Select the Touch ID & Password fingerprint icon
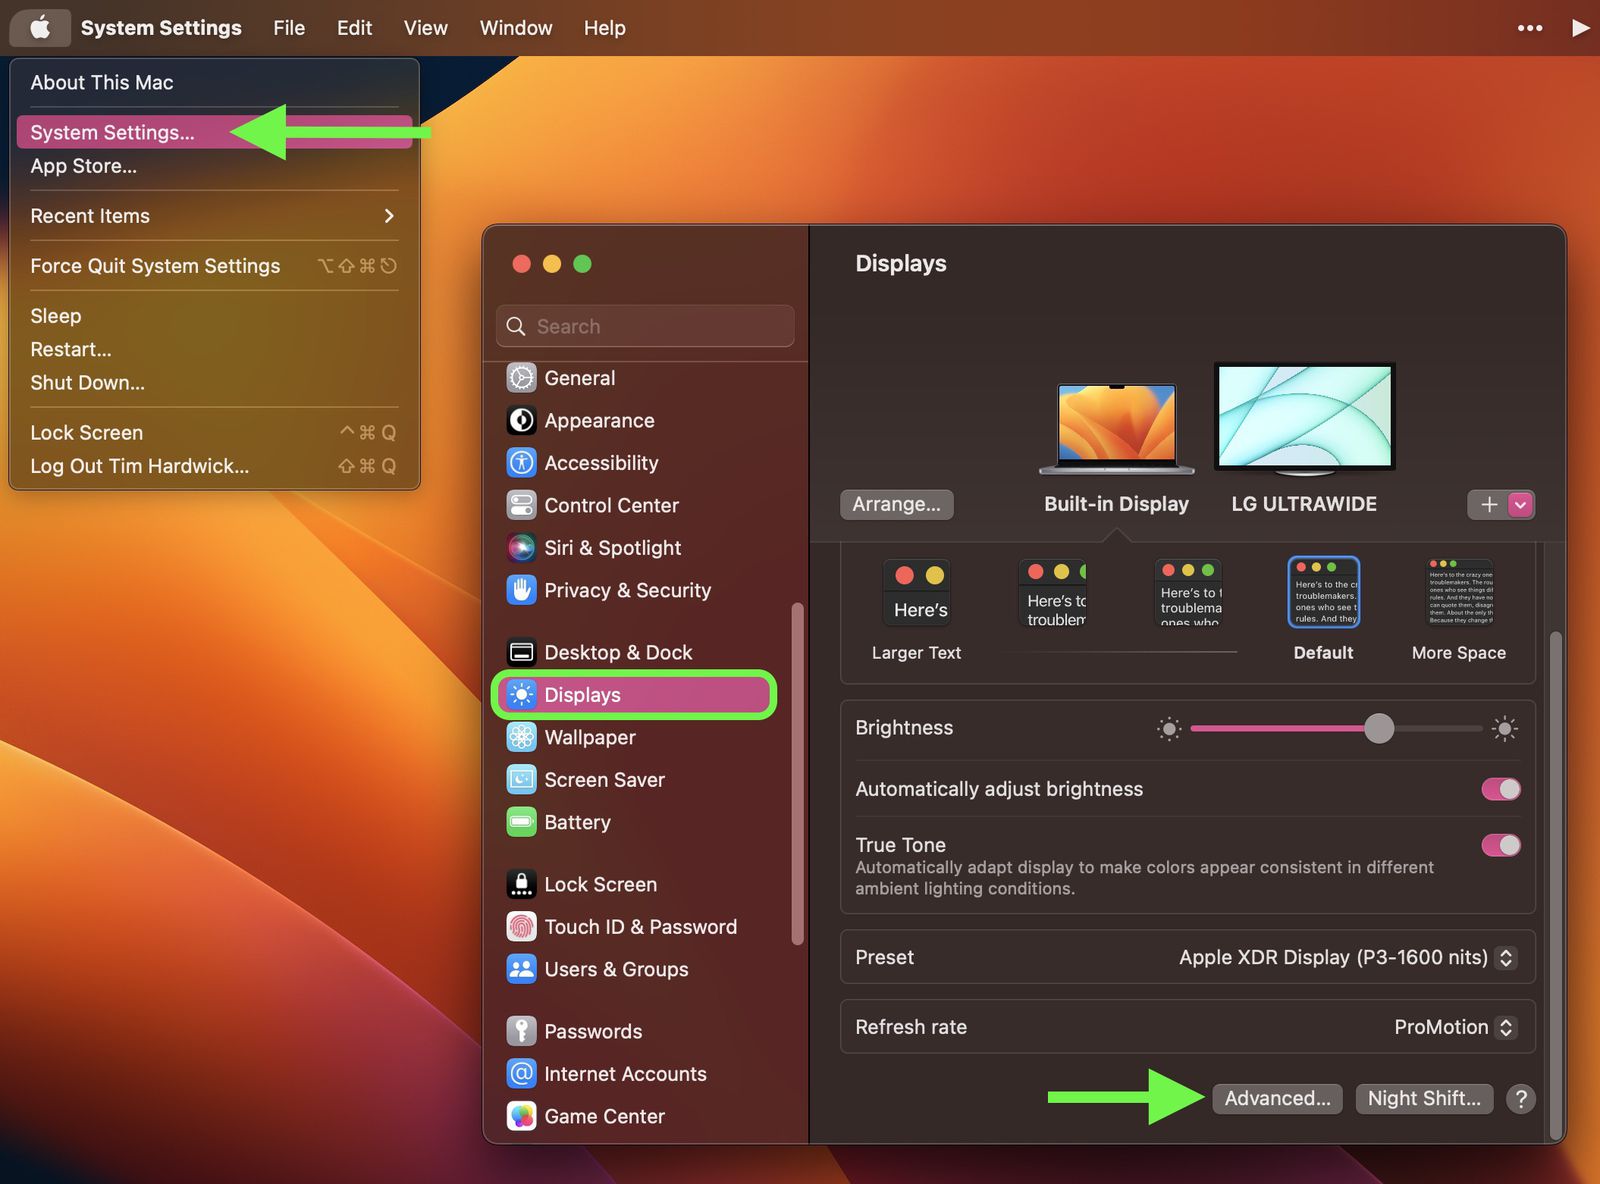 [521, 927]
